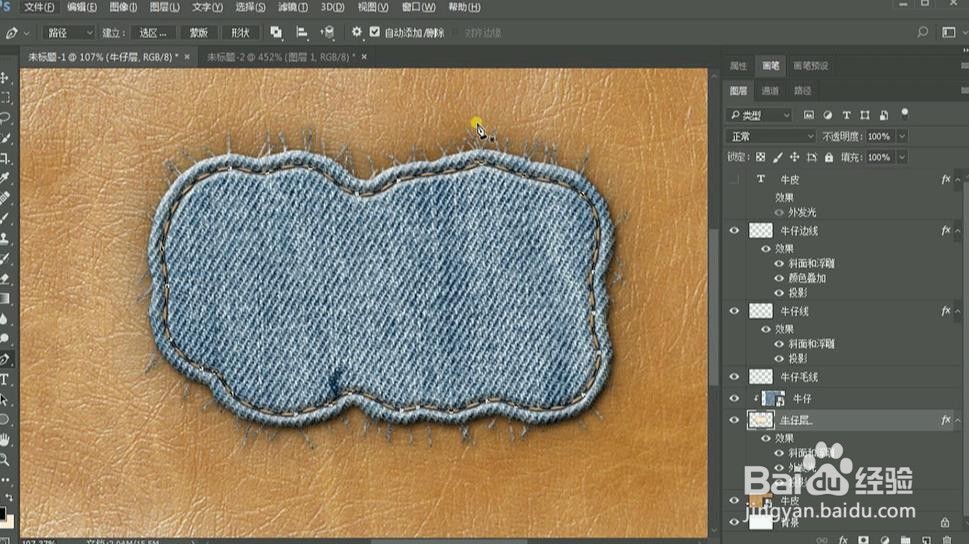Image resolution: width=969 pixels, height=544 pixels.
Task: Click the lock all padlock icon
Action: point(829,157)
